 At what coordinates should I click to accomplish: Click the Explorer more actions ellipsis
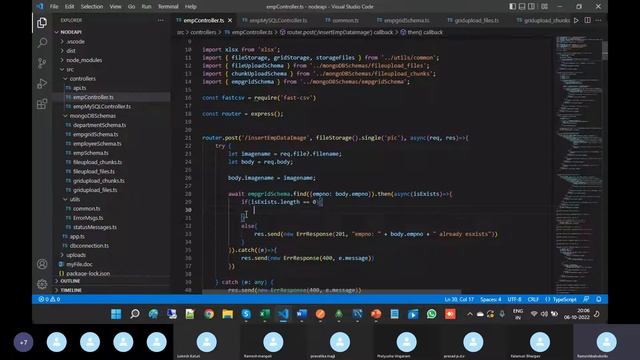coord(161,20)
